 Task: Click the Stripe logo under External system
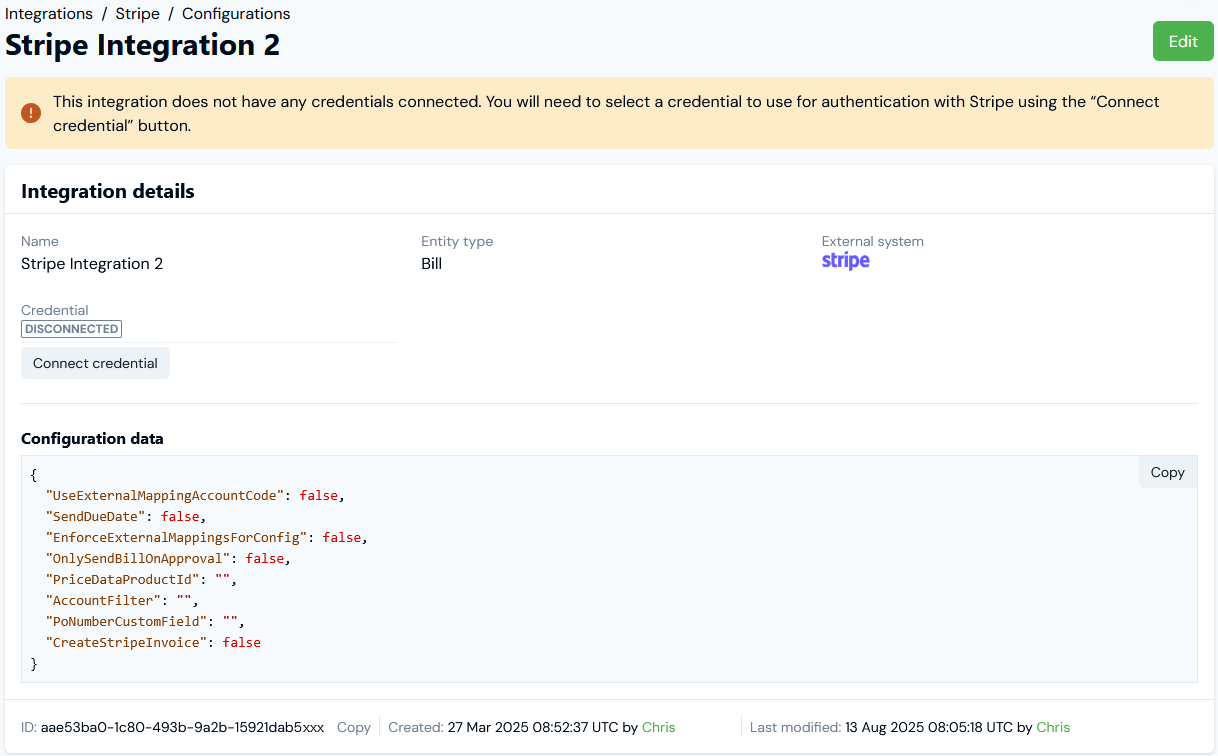(x=846, y=261)
